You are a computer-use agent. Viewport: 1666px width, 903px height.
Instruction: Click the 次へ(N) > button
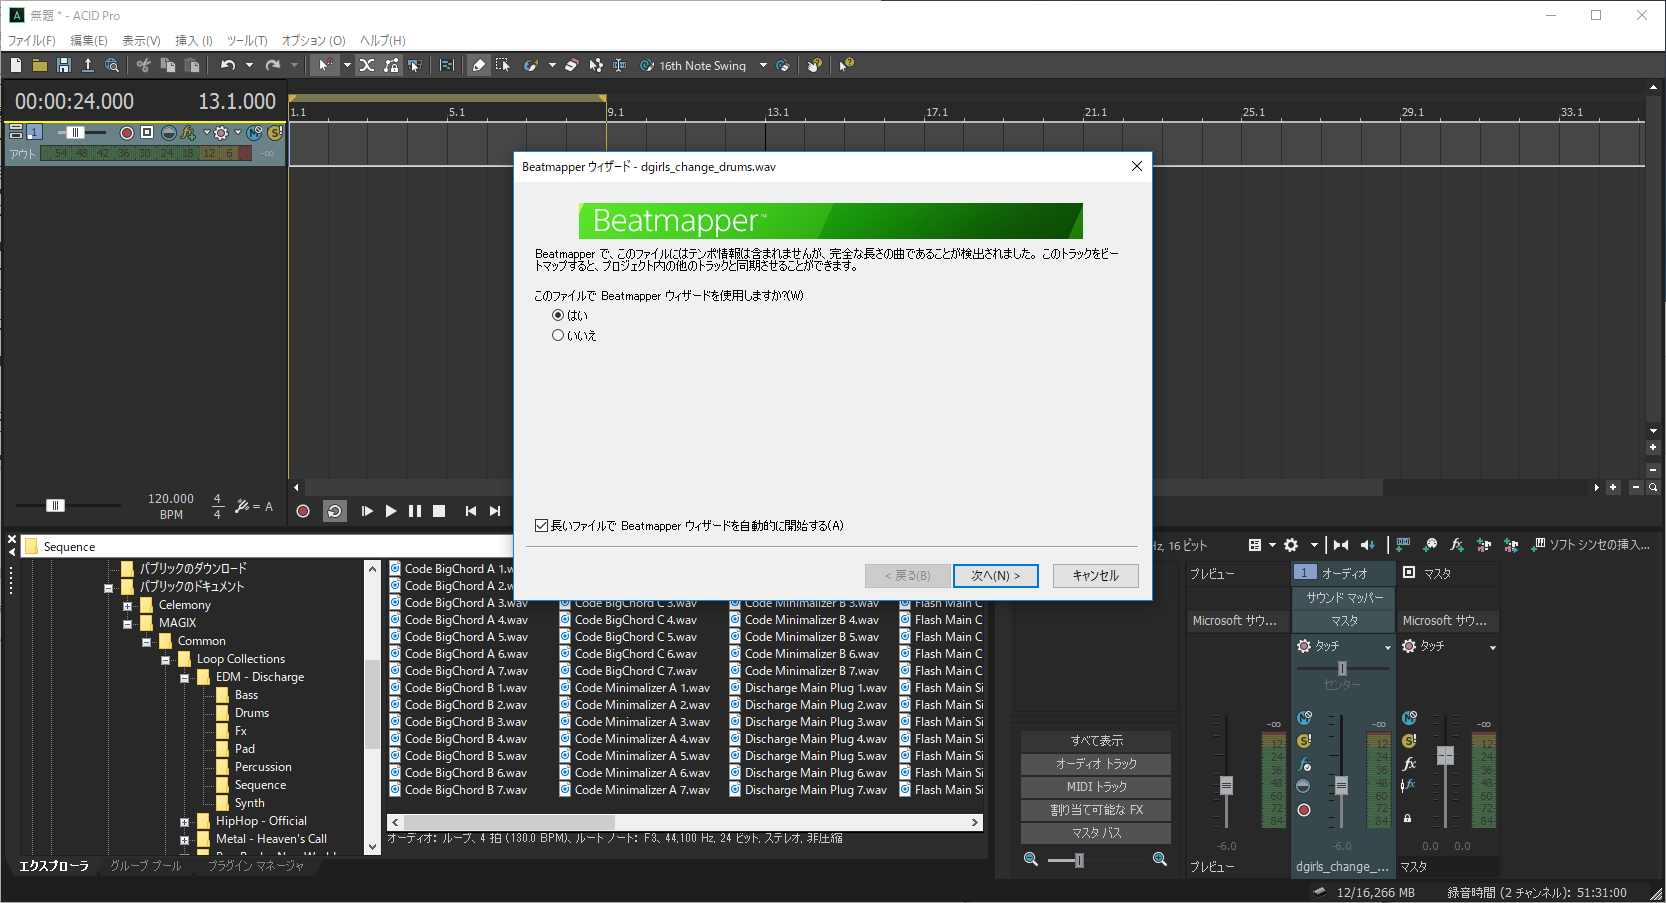(995, 576)
